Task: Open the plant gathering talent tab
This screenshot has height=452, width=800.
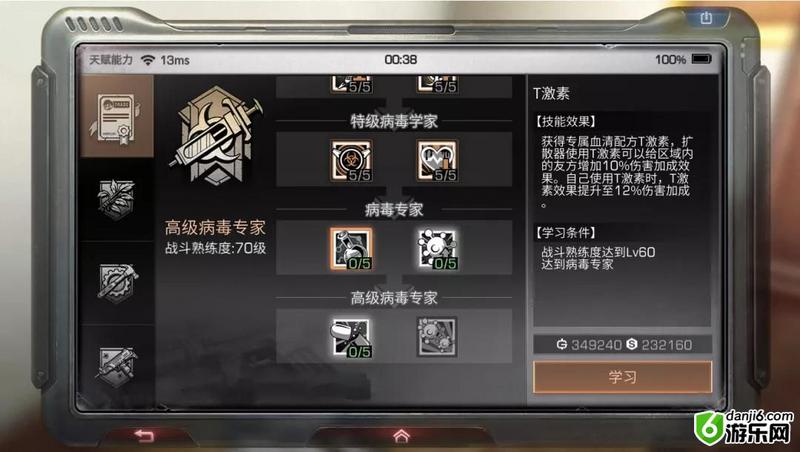Action: [117, 199]
